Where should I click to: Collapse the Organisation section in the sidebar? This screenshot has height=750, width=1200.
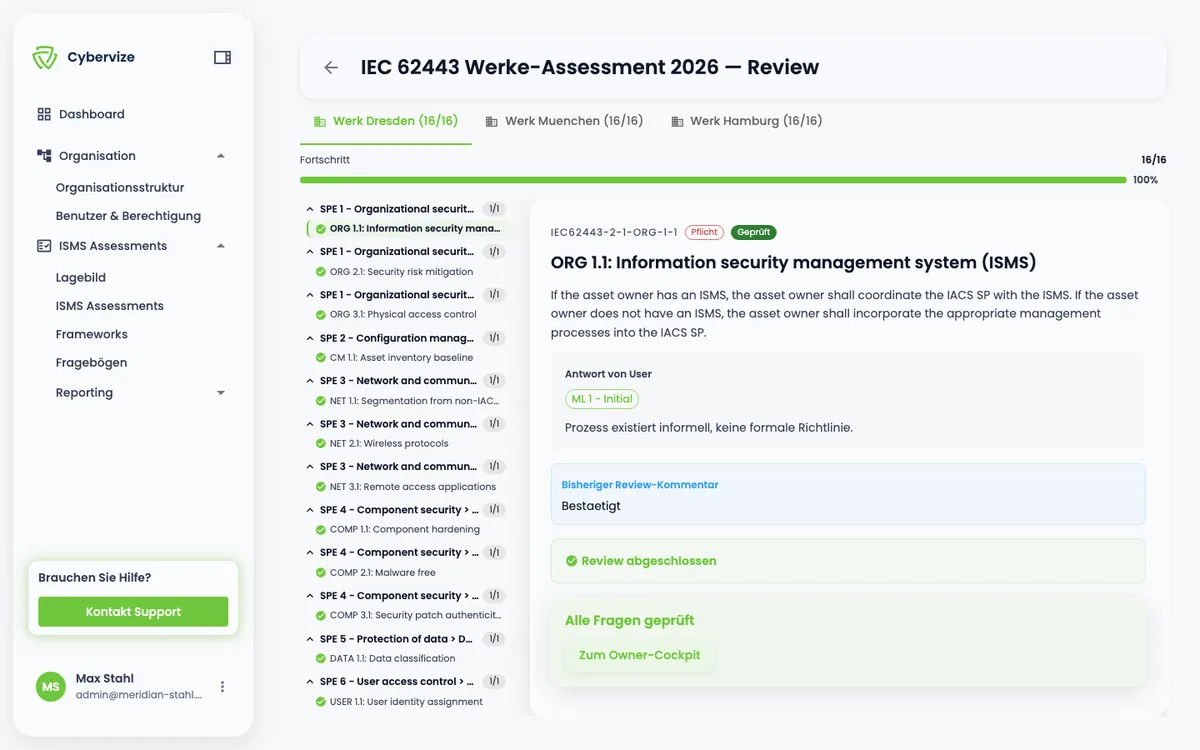(222, 155)
